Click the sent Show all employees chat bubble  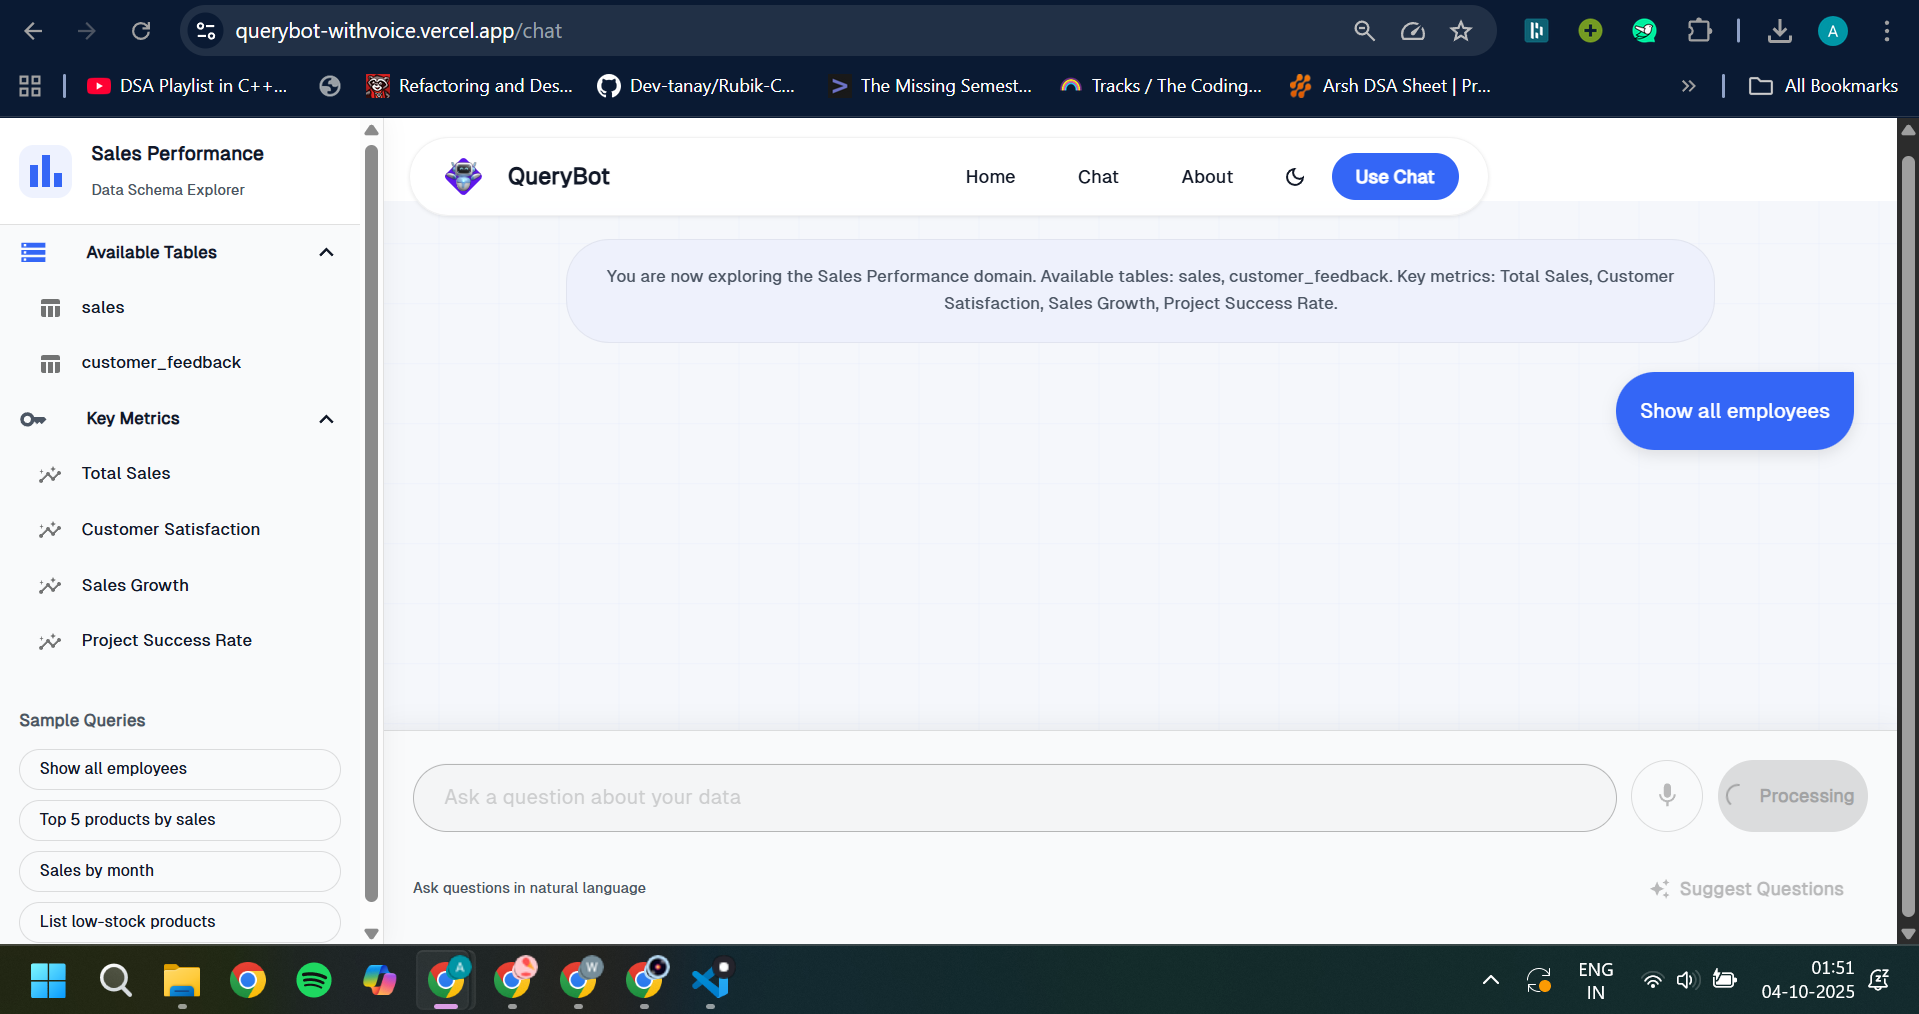click(1735, 411)
